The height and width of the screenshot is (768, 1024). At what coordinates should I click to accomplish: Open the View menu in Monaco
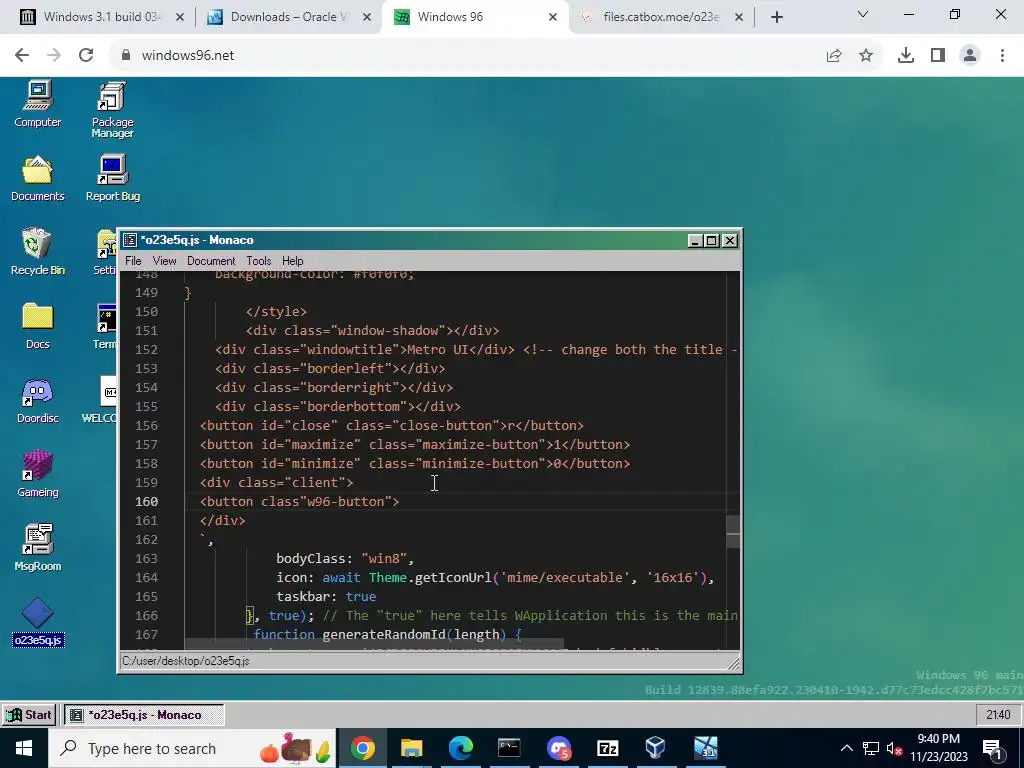click(x=165, y=261)
